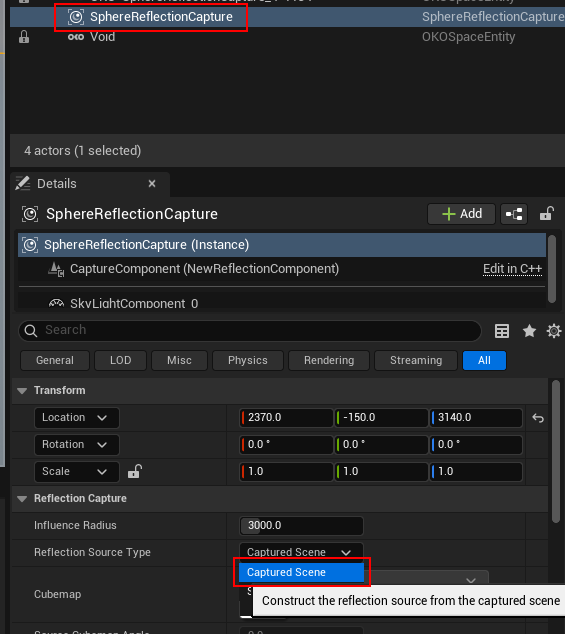Click Location Z field 3140.0

click(x=476, y=418)
